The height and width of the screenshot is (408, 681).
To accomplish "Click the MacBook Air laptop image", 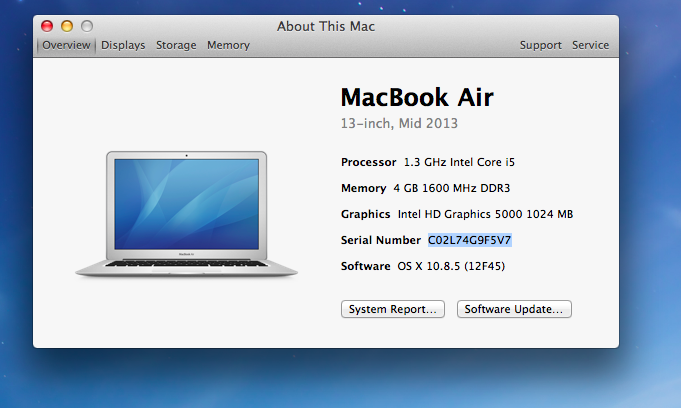I will pyautogui.click(x=187, y=213).
